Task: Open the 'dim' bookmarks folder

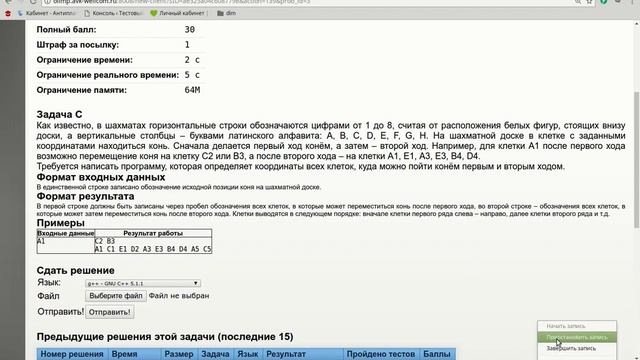Action: point(227,13)
